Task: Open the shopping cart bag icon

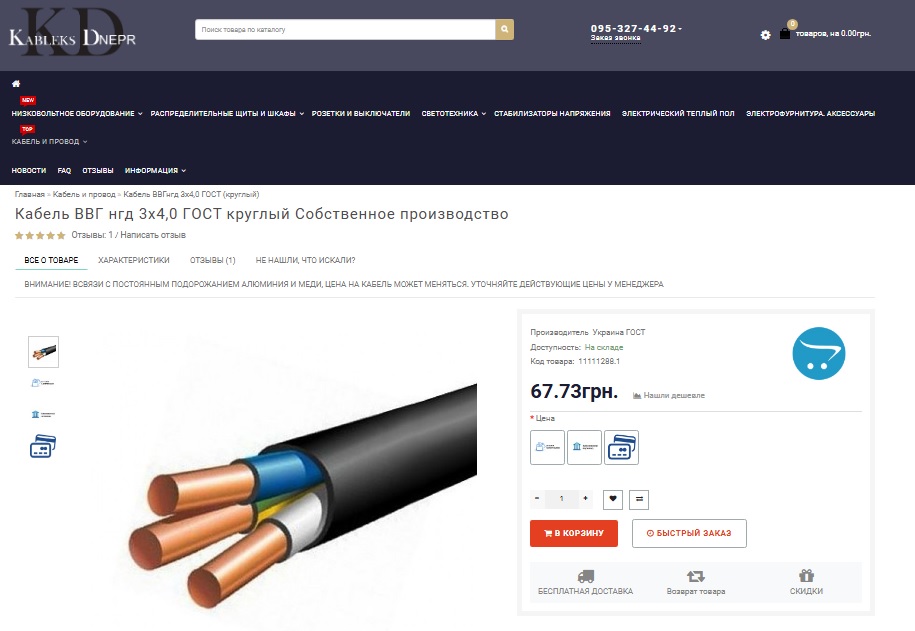Action: point(785,33)
